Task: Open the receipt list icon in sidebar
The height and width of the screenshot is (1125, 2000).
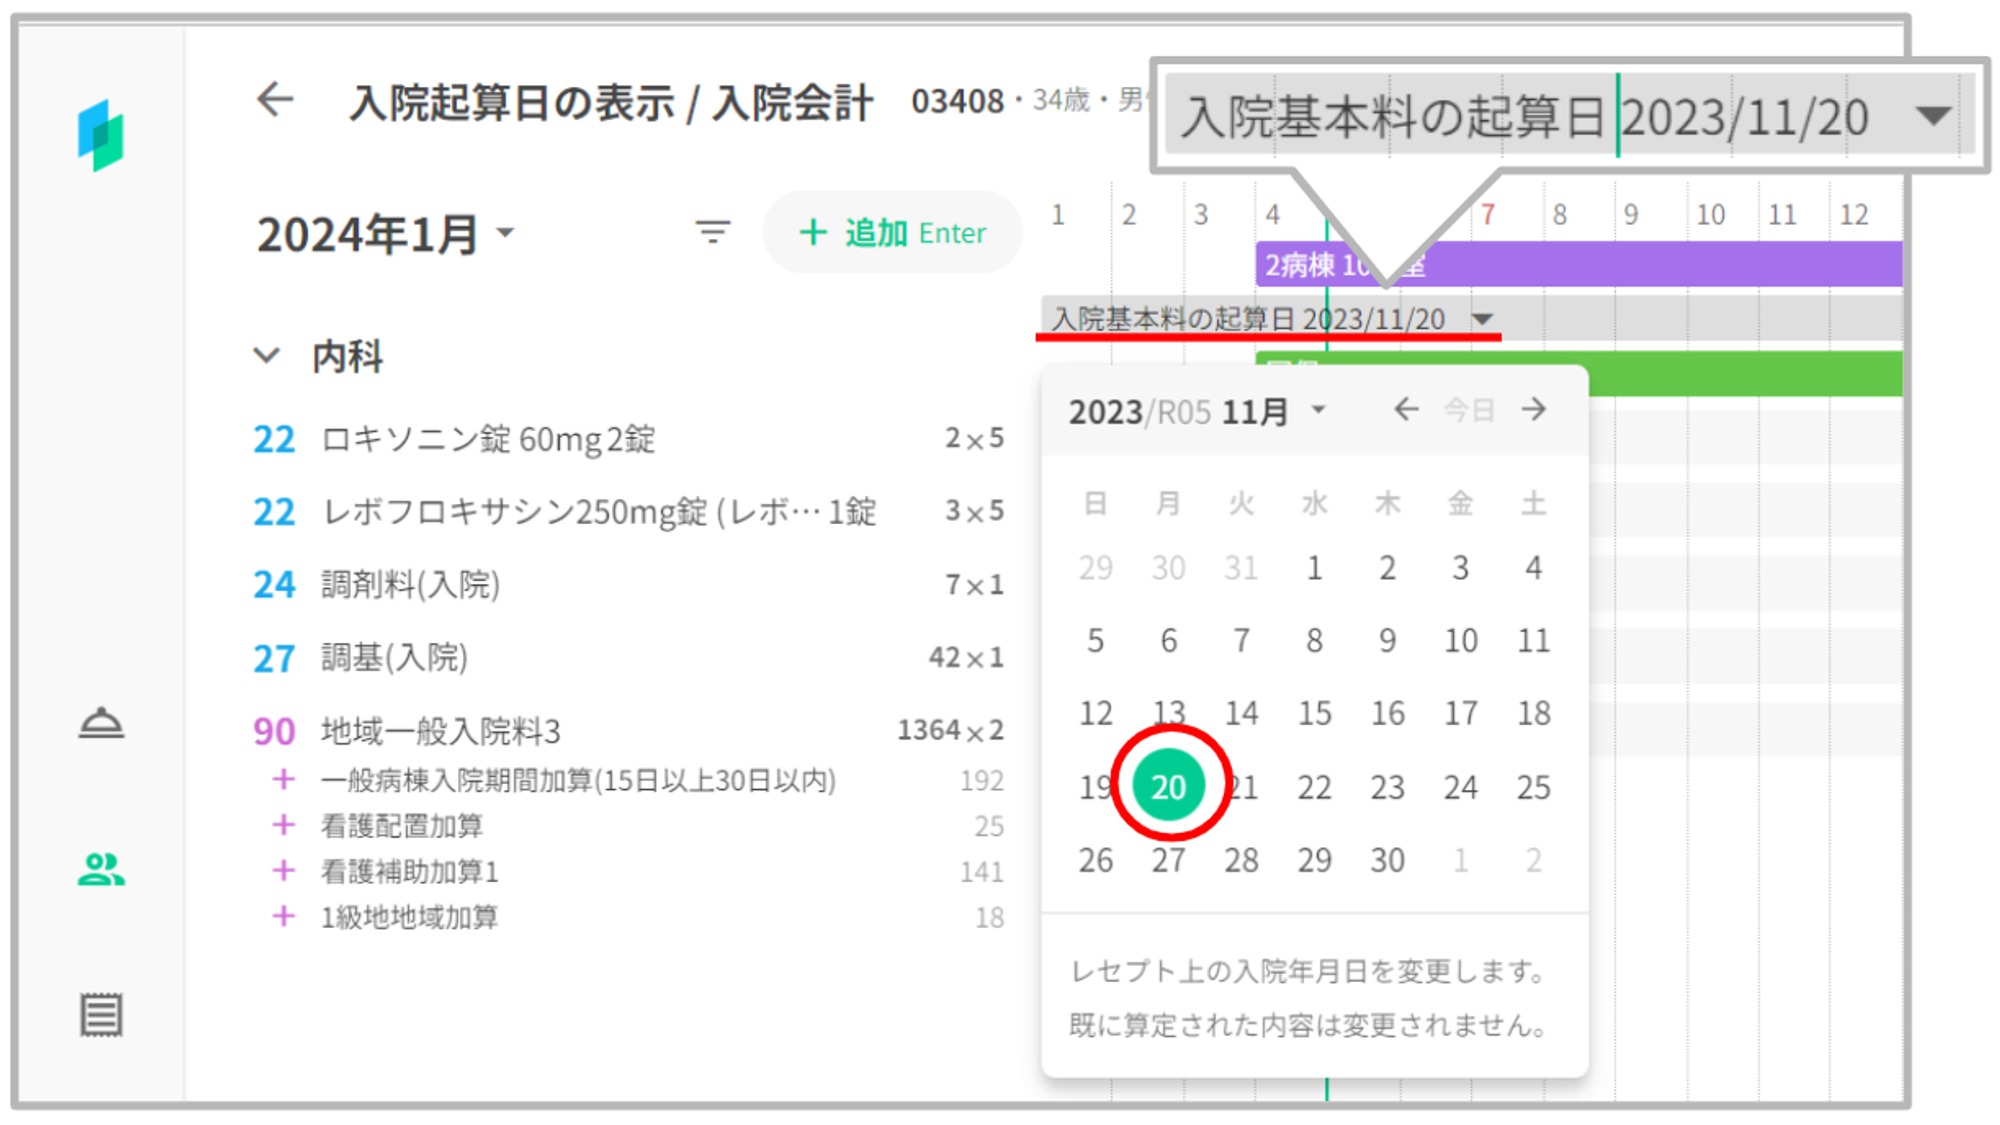Action: (101, 1015)
